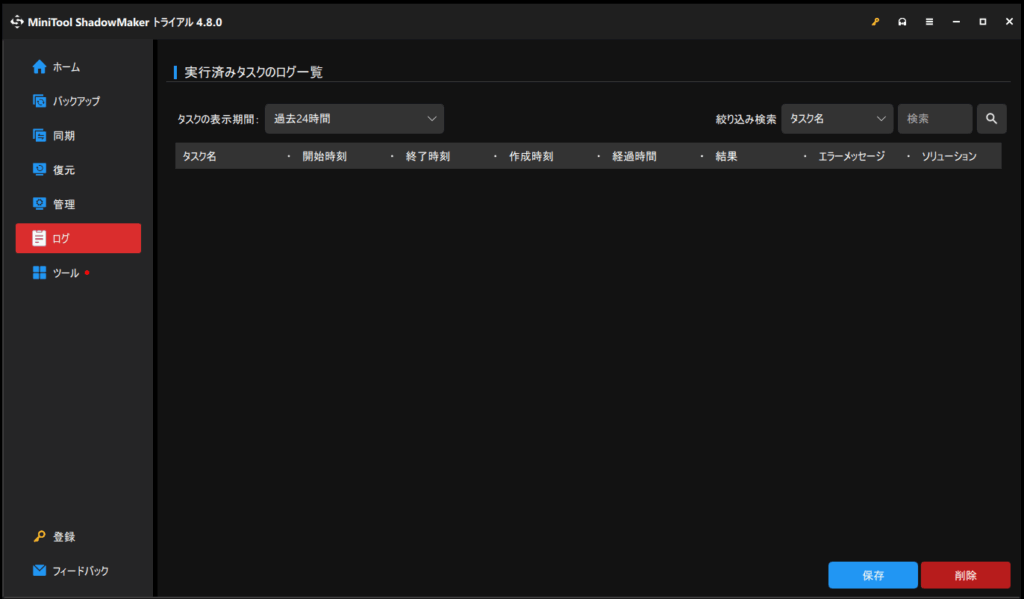The image size is (1024, 599).
Task: Click the Backup icon in sidebar
Action: [x=39, y=101]
